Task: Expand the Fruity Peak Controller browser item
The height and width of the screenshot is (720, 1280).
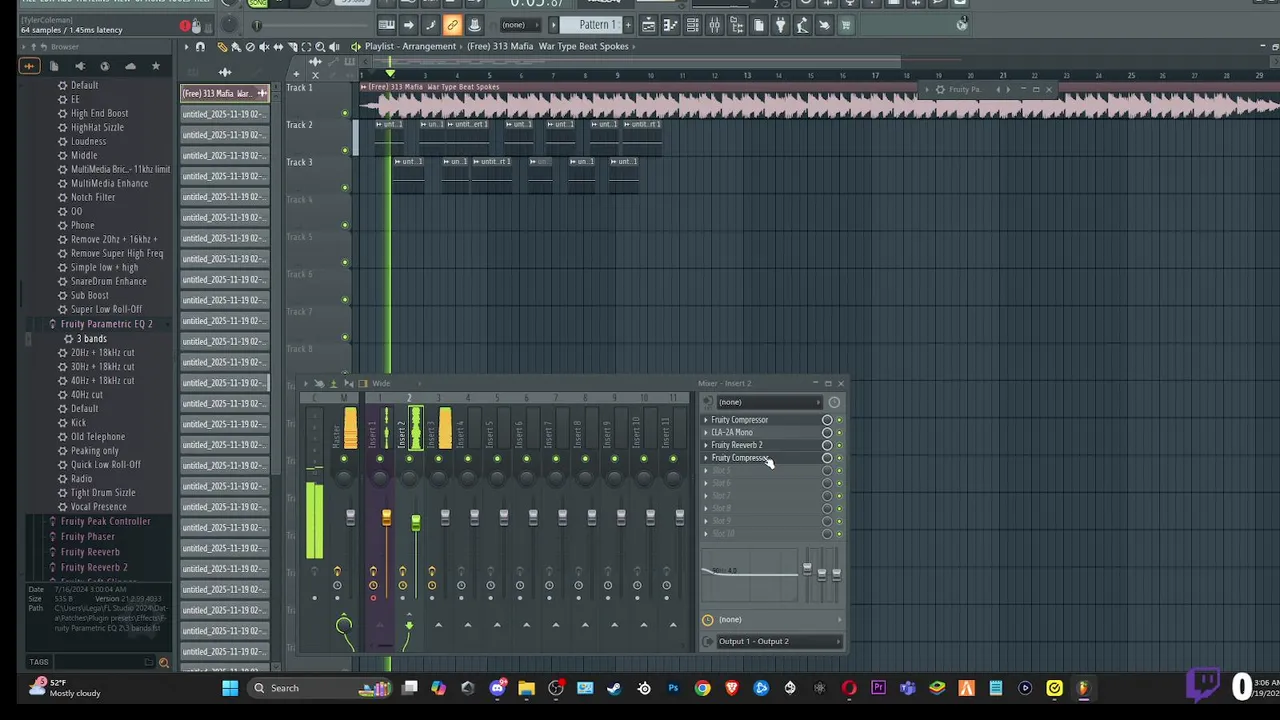Action: (x=105, y=522)
